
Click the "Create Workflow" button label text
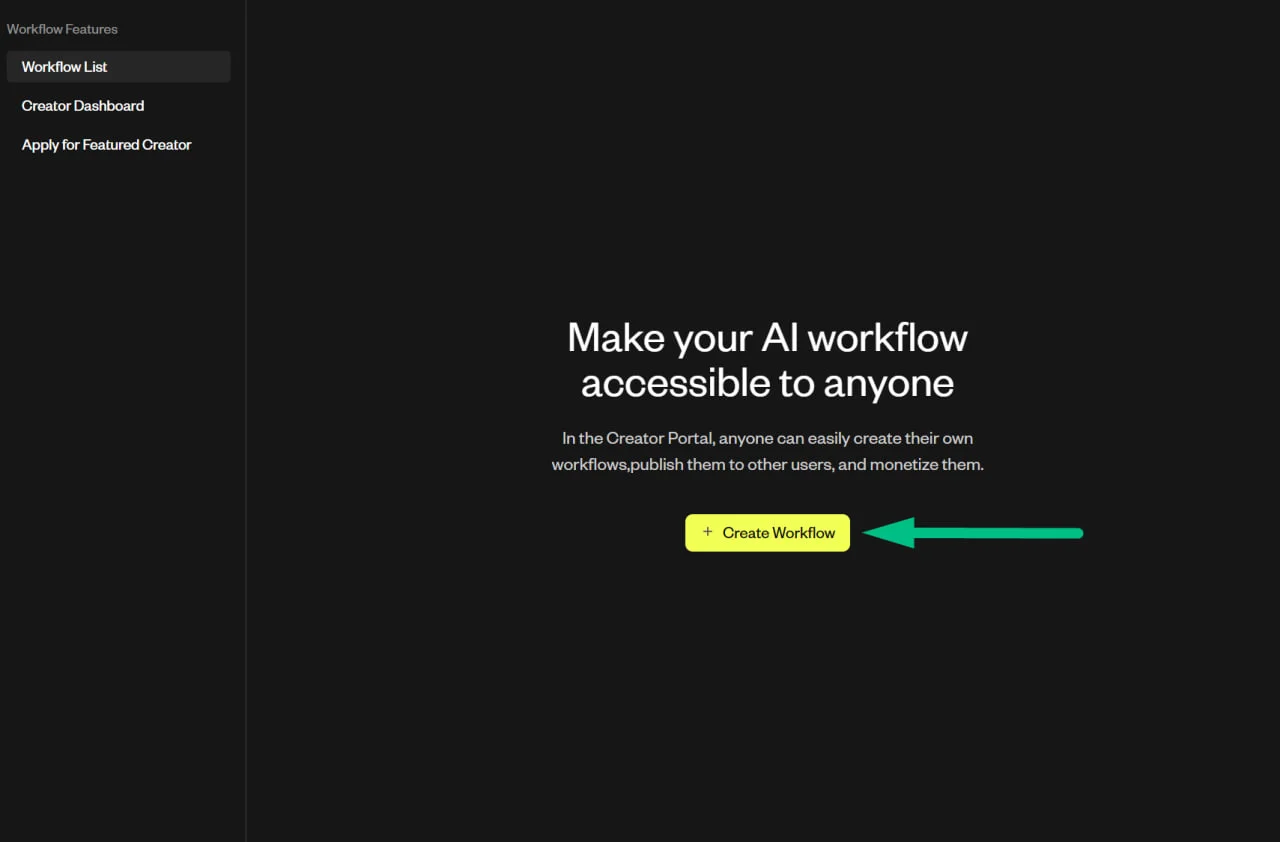(x=779, y=533)
